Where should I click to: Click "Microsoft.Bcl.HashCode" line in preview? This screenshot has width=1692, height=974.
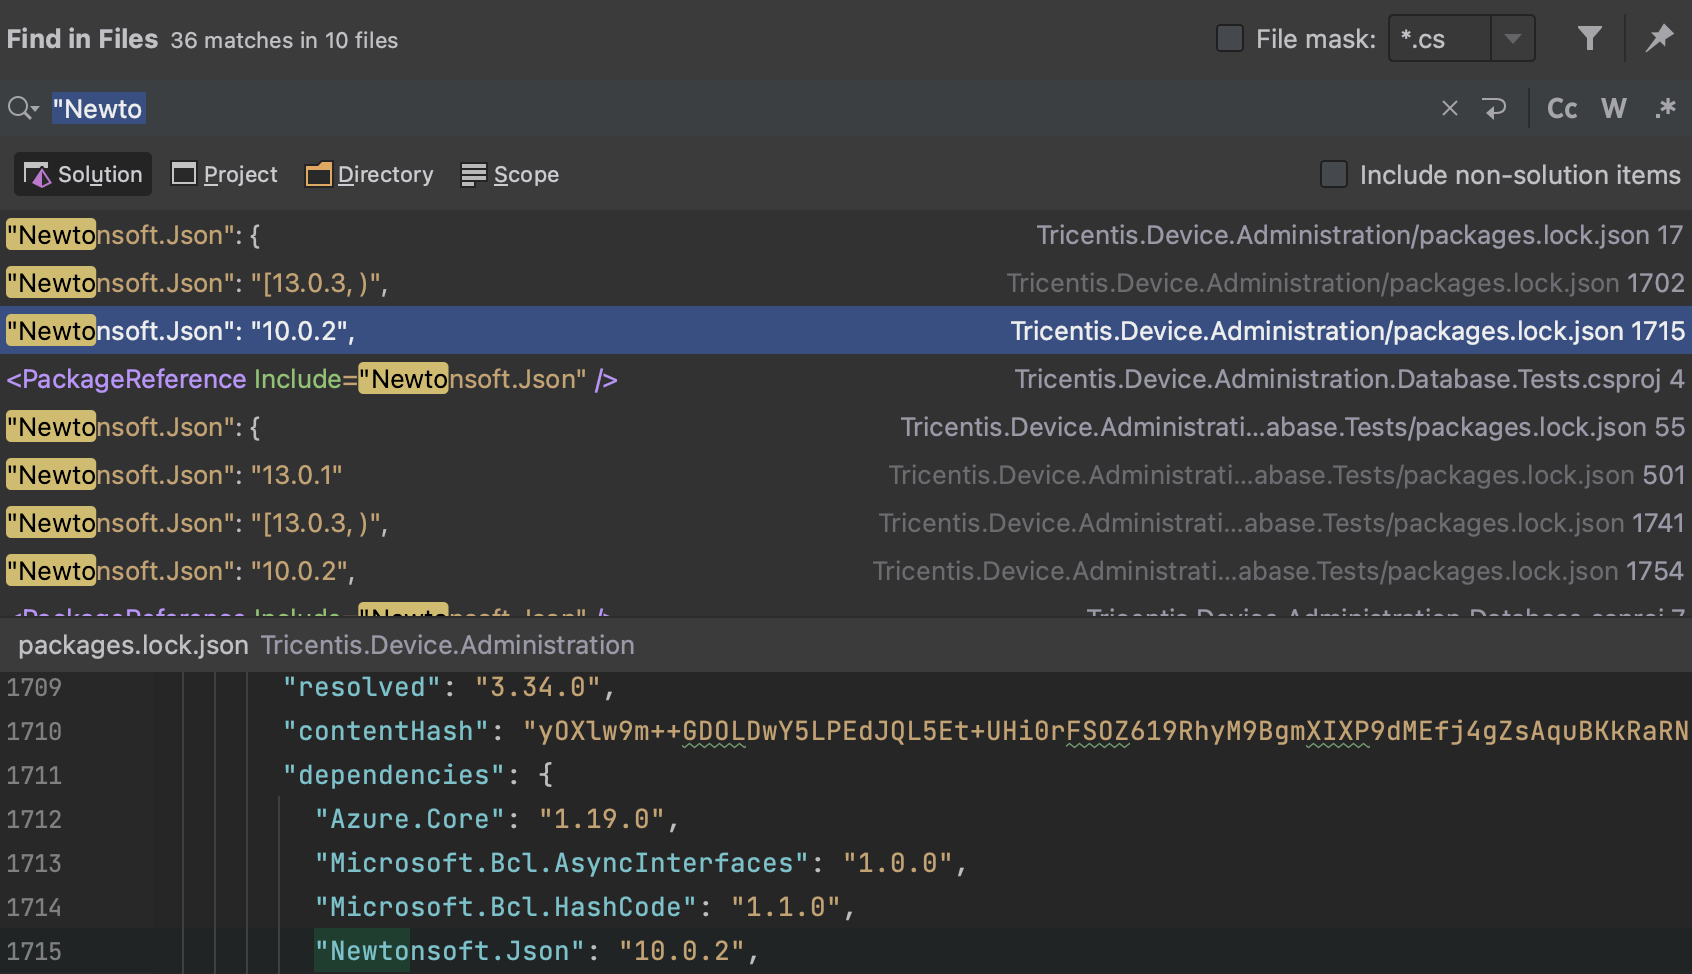coord(585,908)
